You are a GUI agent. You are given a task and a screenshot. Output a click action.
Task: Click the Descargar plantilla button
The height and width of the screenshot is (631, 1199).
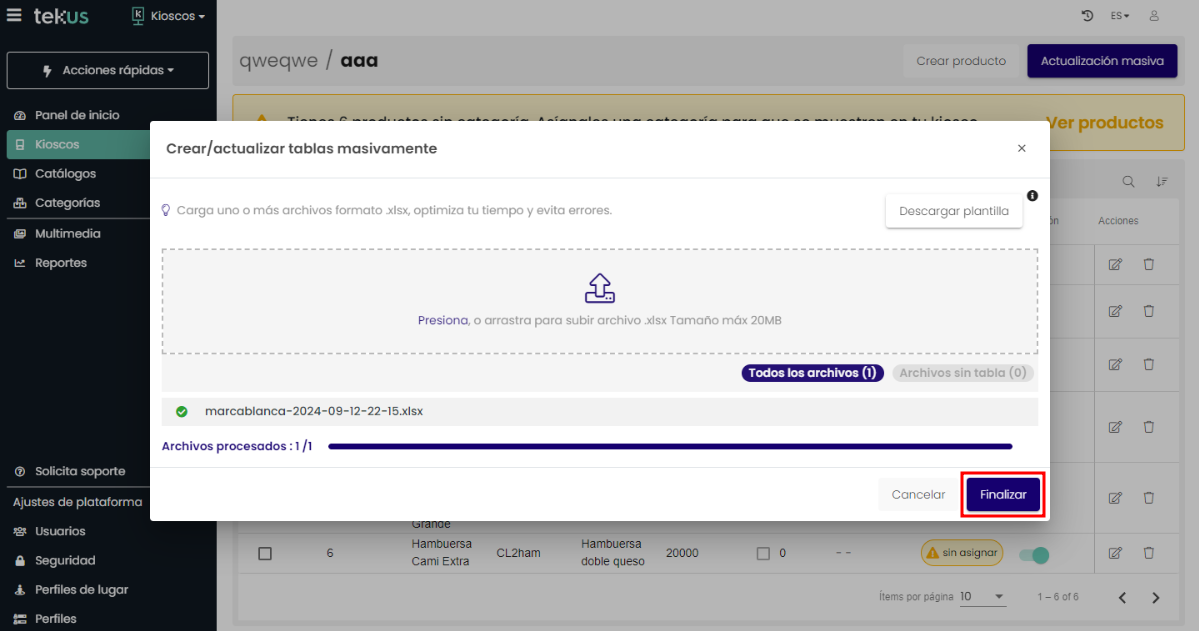point(953,211)
